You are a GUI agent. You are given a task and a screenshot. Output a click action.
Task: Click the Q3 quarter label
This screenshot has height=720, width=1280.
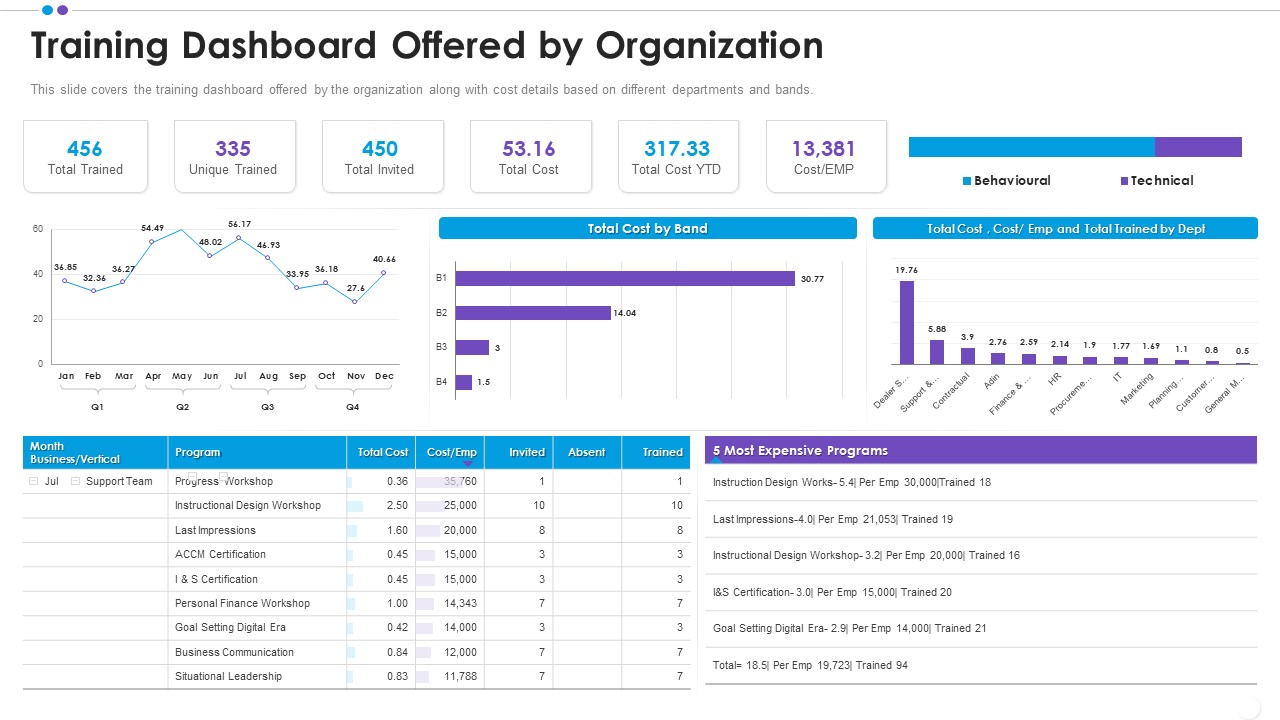click(268, 407)
